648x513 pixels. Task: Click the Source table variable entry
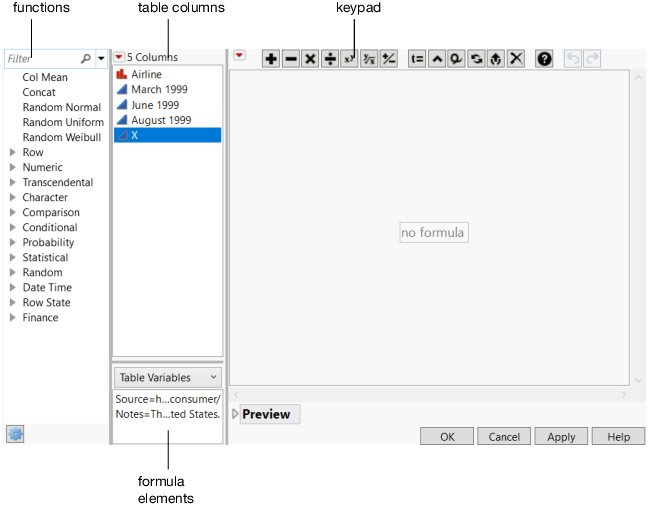167,399
